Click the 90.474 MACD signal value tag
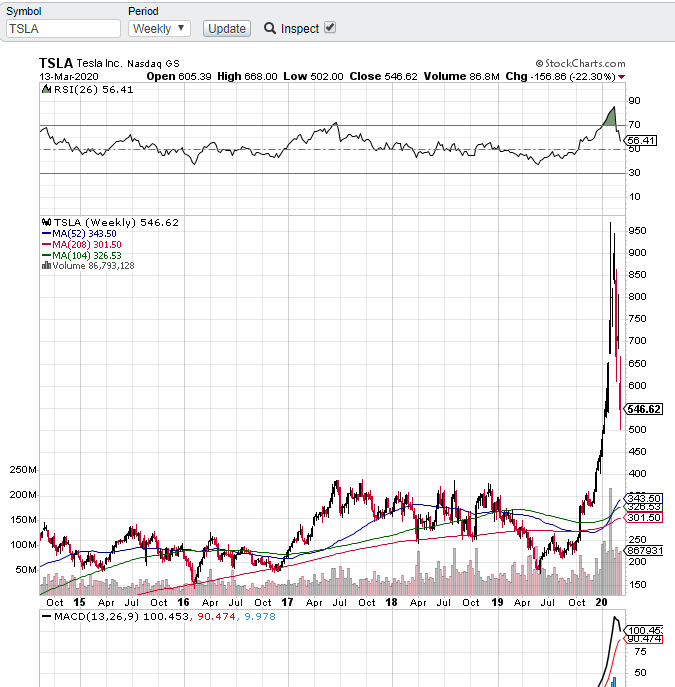The width and height of the screenshot is (675, 687). coord(644,639)
